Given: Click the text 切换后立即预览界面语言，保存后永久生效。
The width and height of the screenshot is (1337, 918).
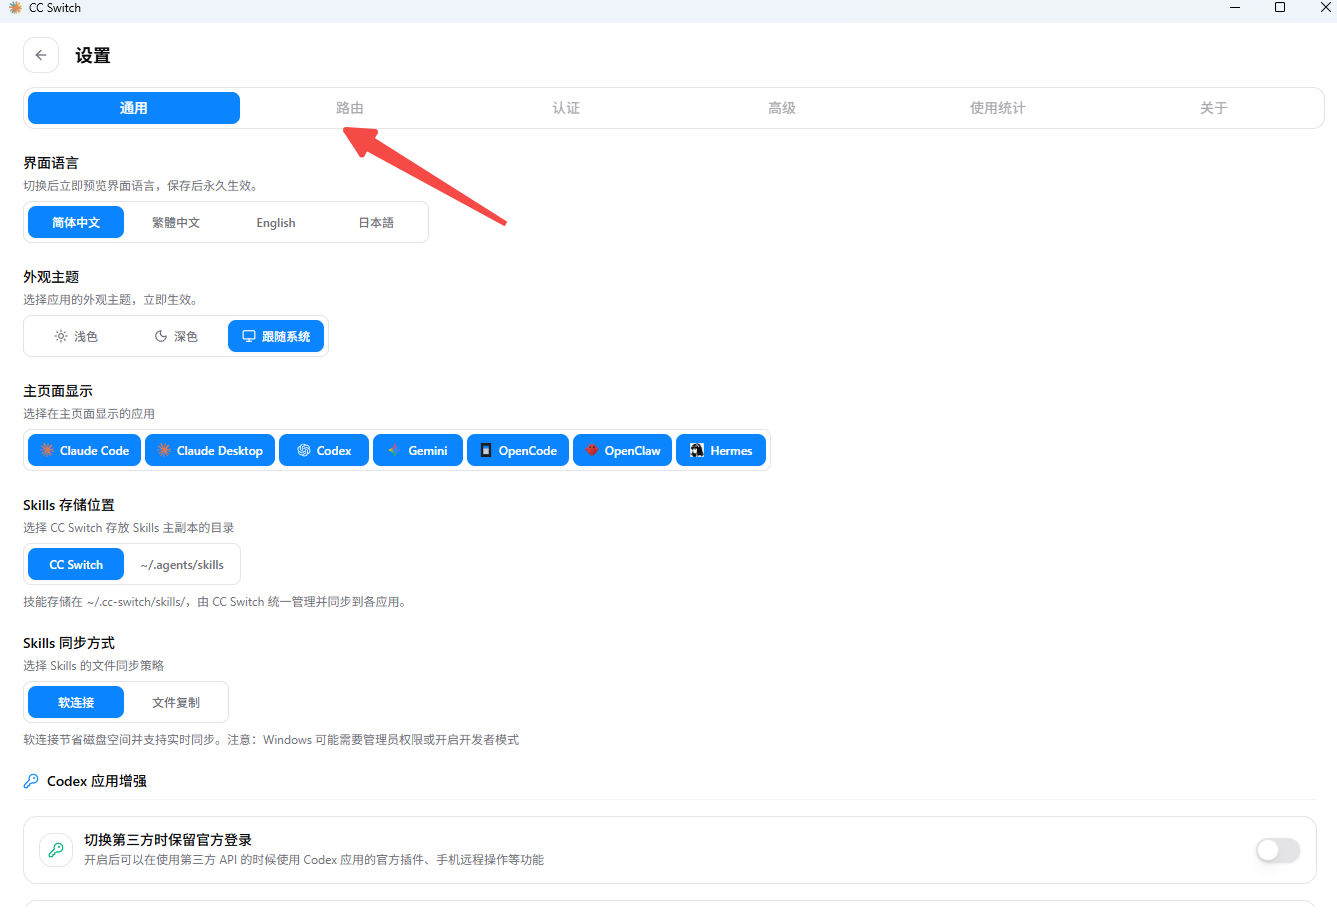Looking at the screenshot, I should (x=143, y=186).
